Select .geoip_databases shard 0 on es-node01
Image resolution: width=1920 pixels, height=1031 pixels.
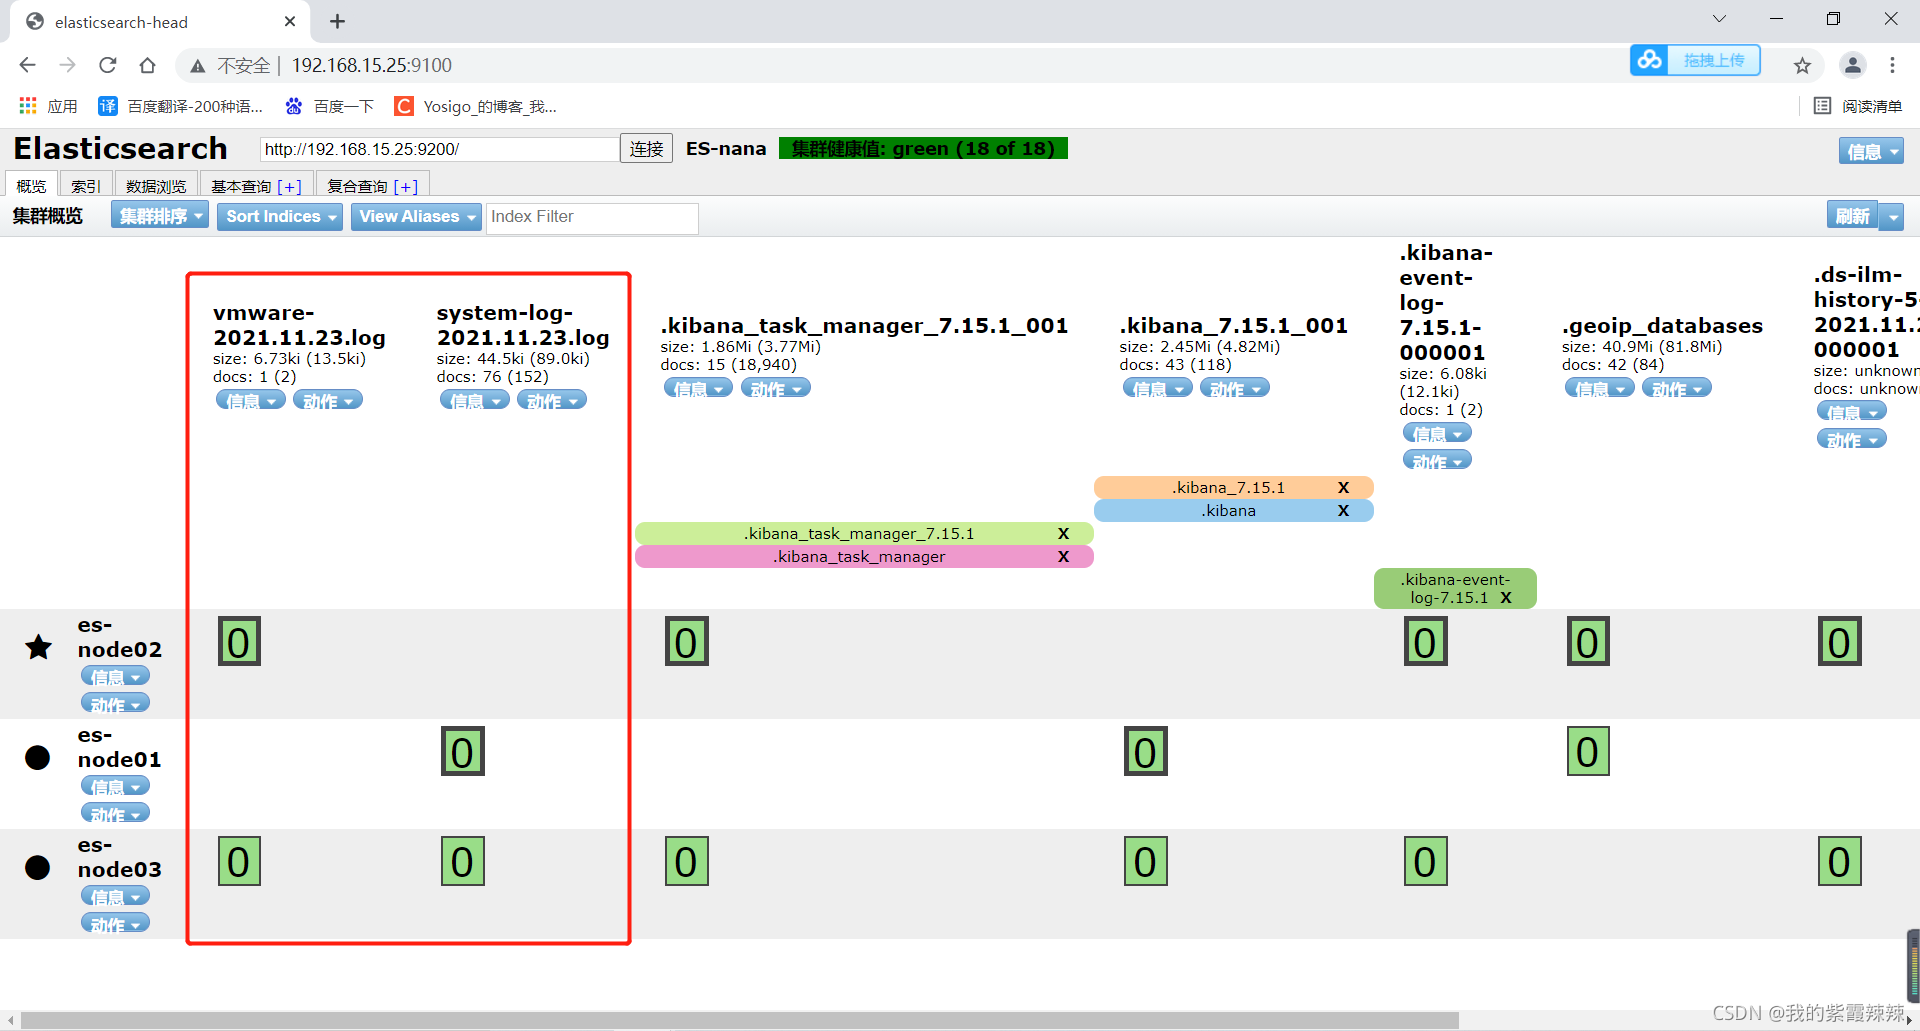(x=1588, y=752)
